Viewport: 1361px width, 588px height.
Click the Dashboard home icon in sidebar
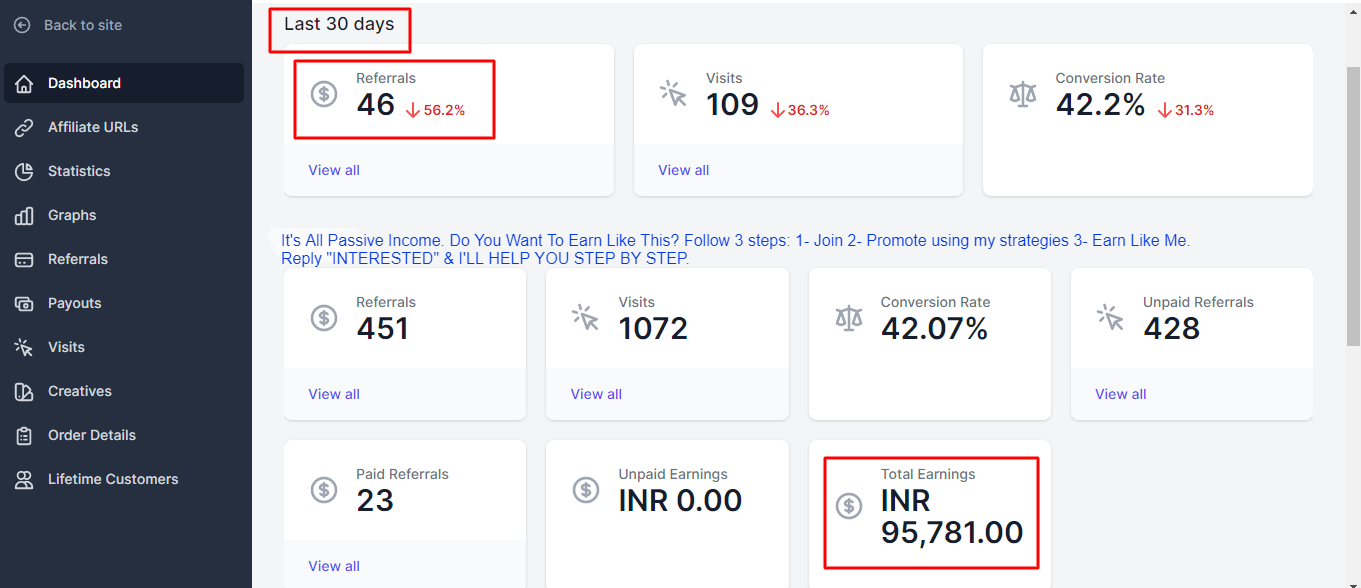tap(24, 83)
